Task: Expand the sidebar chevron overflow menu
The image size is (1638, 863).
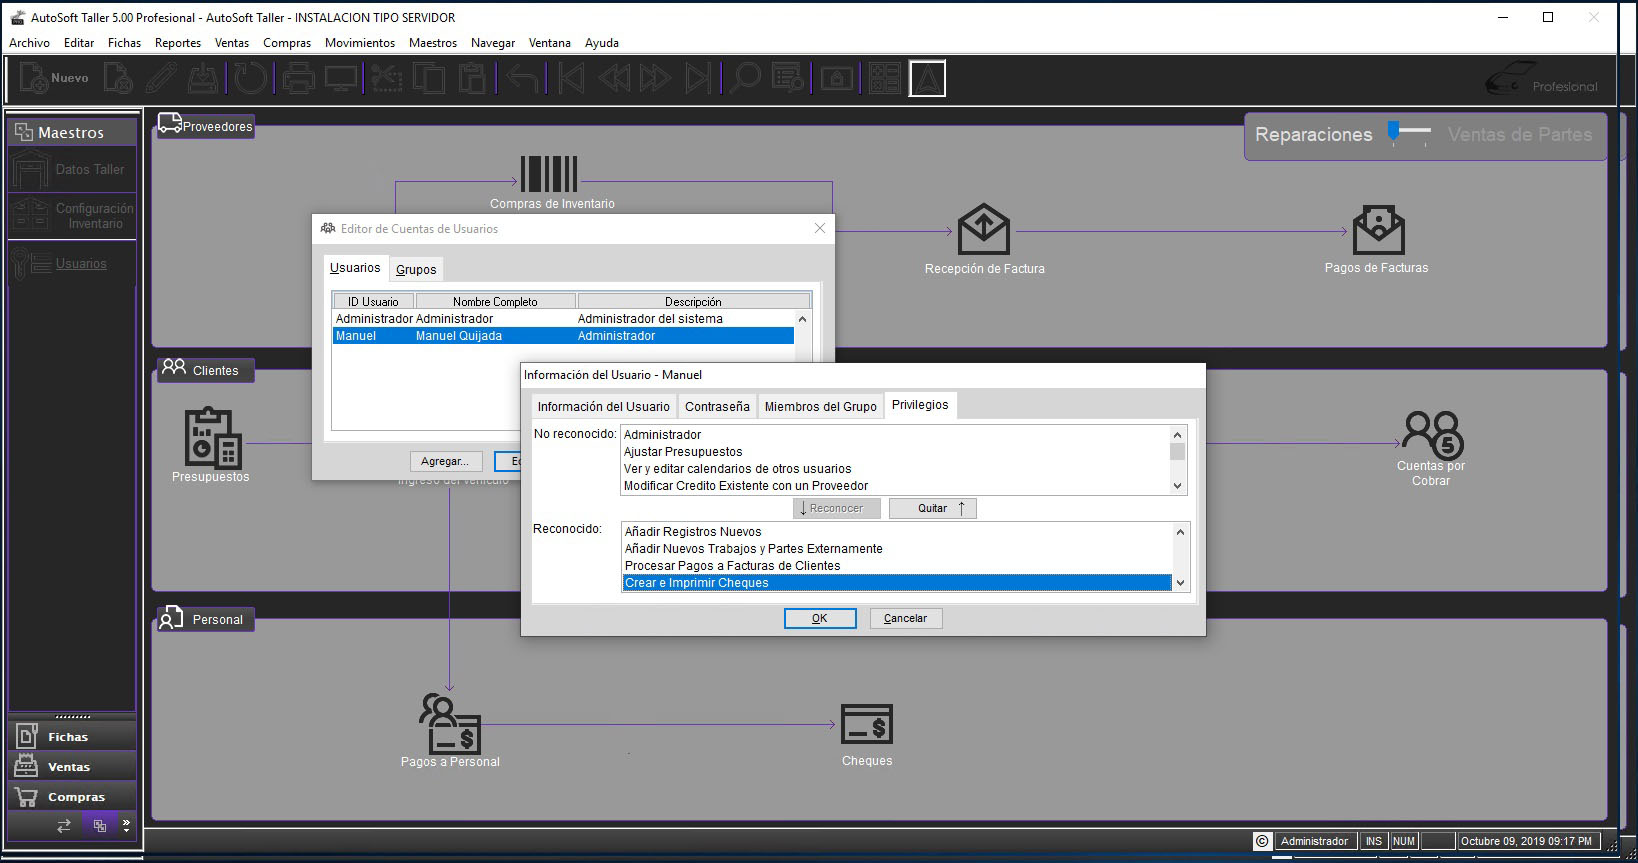Action: click(126, 826)
